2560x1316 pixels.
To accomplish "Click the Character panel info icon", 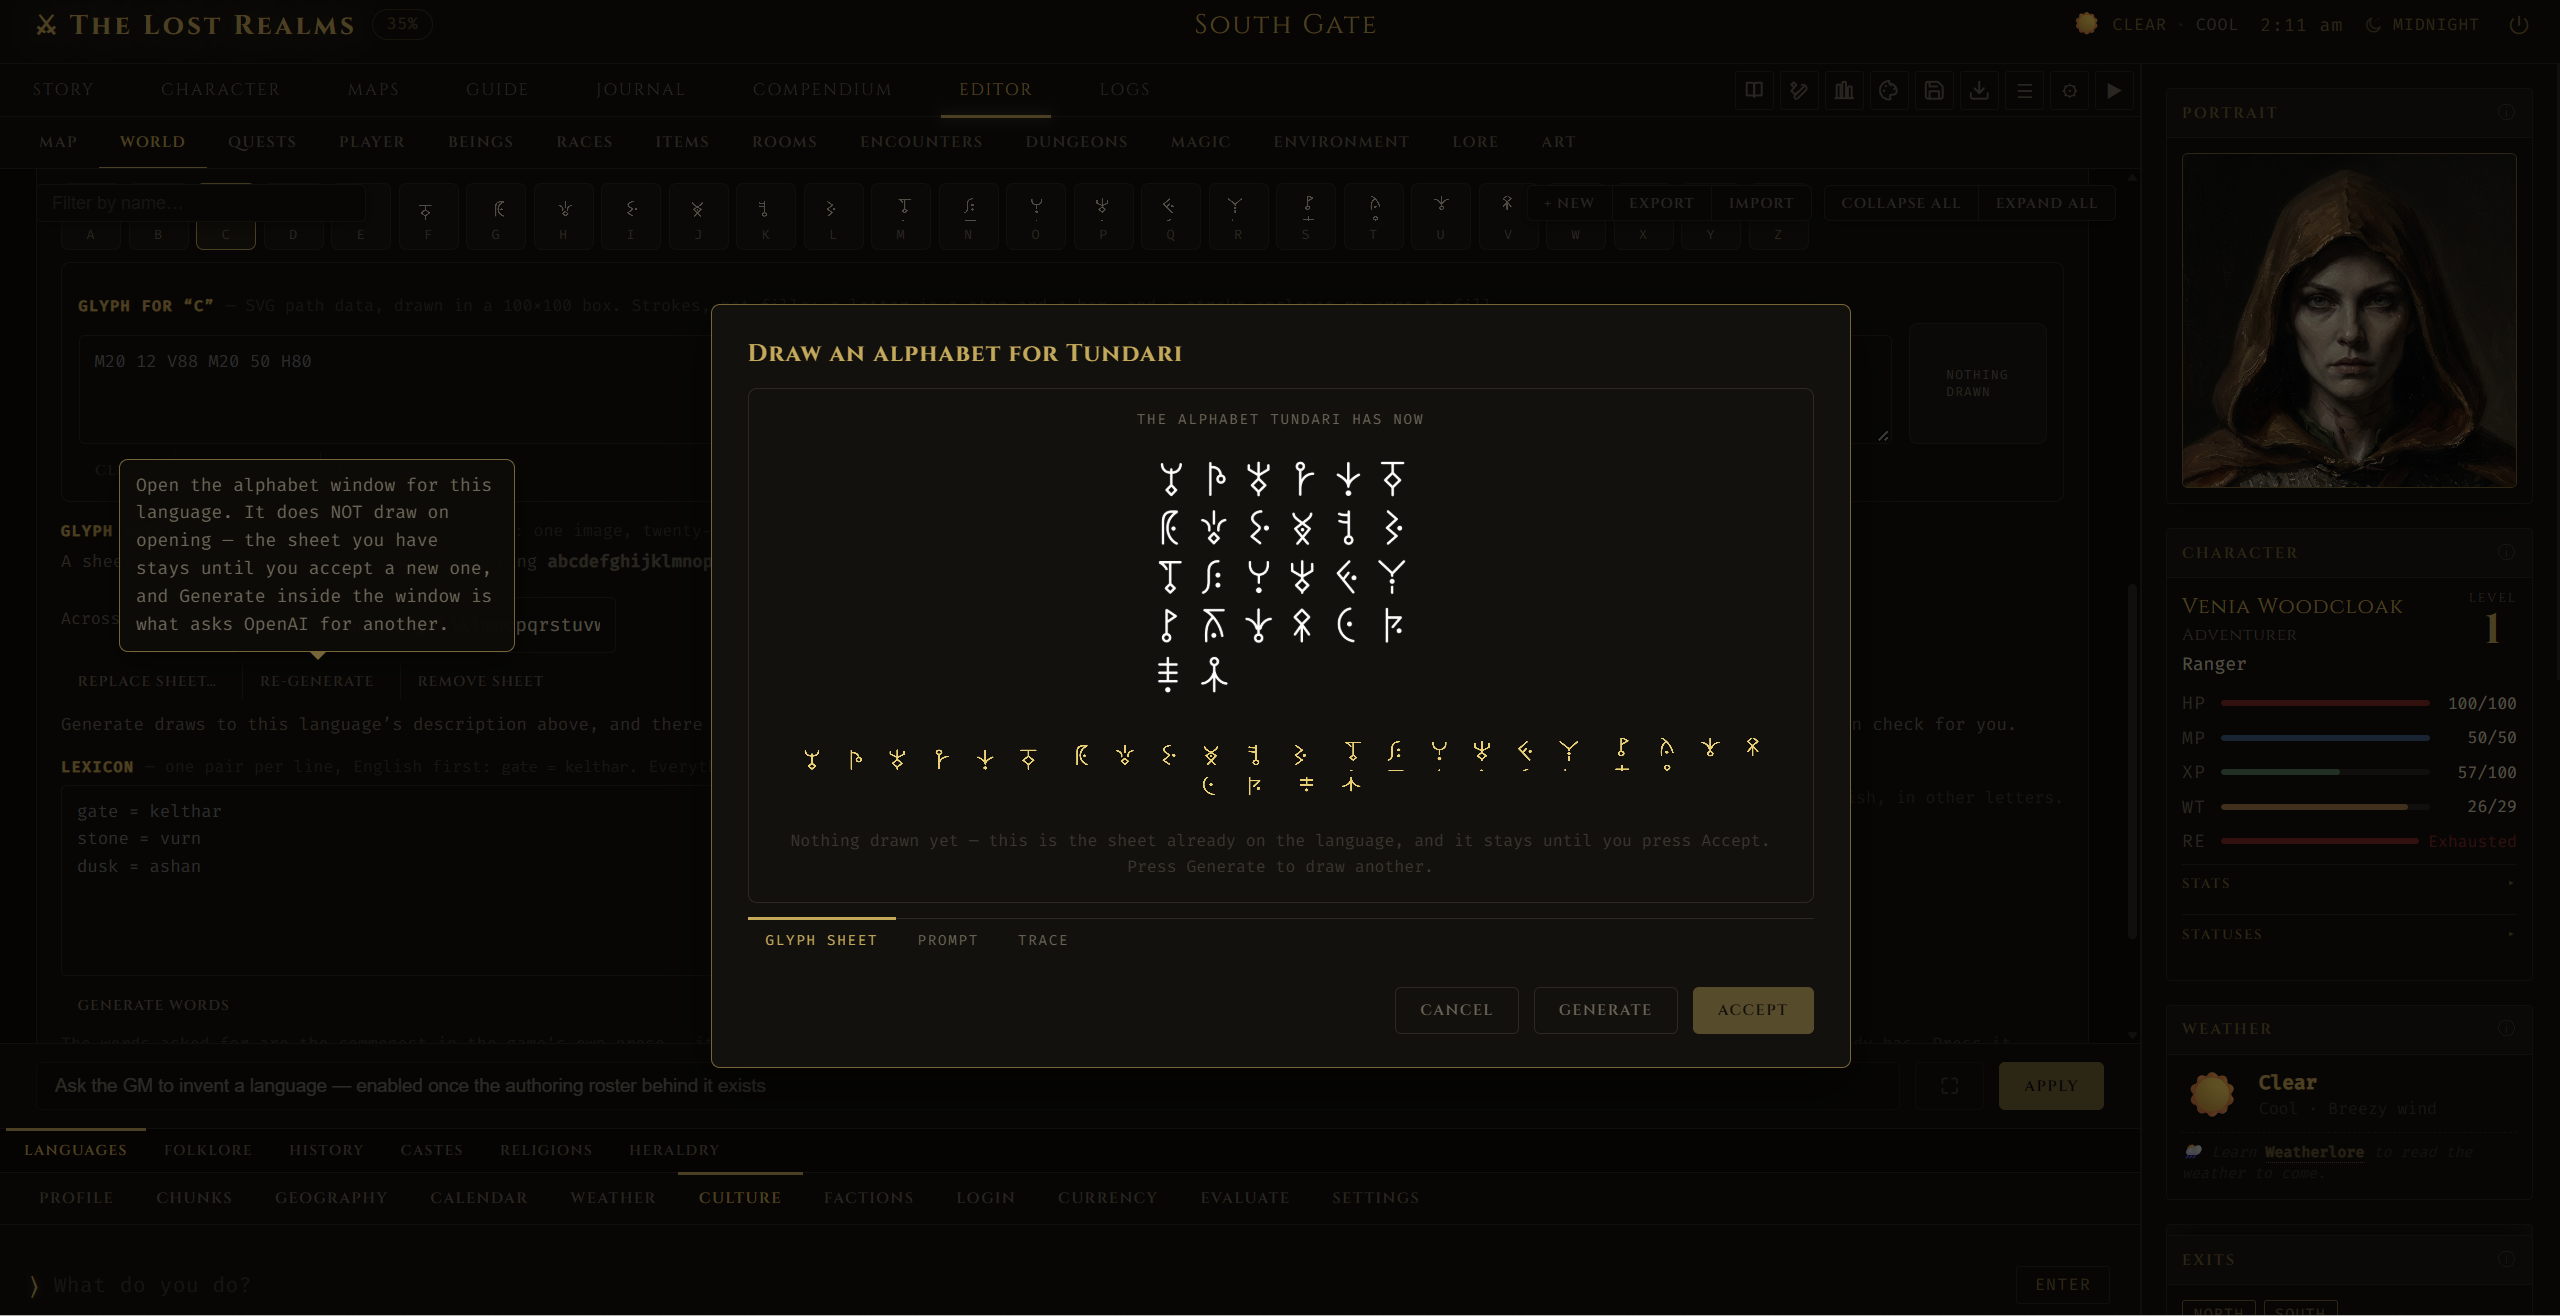I will click(2506, 552).
